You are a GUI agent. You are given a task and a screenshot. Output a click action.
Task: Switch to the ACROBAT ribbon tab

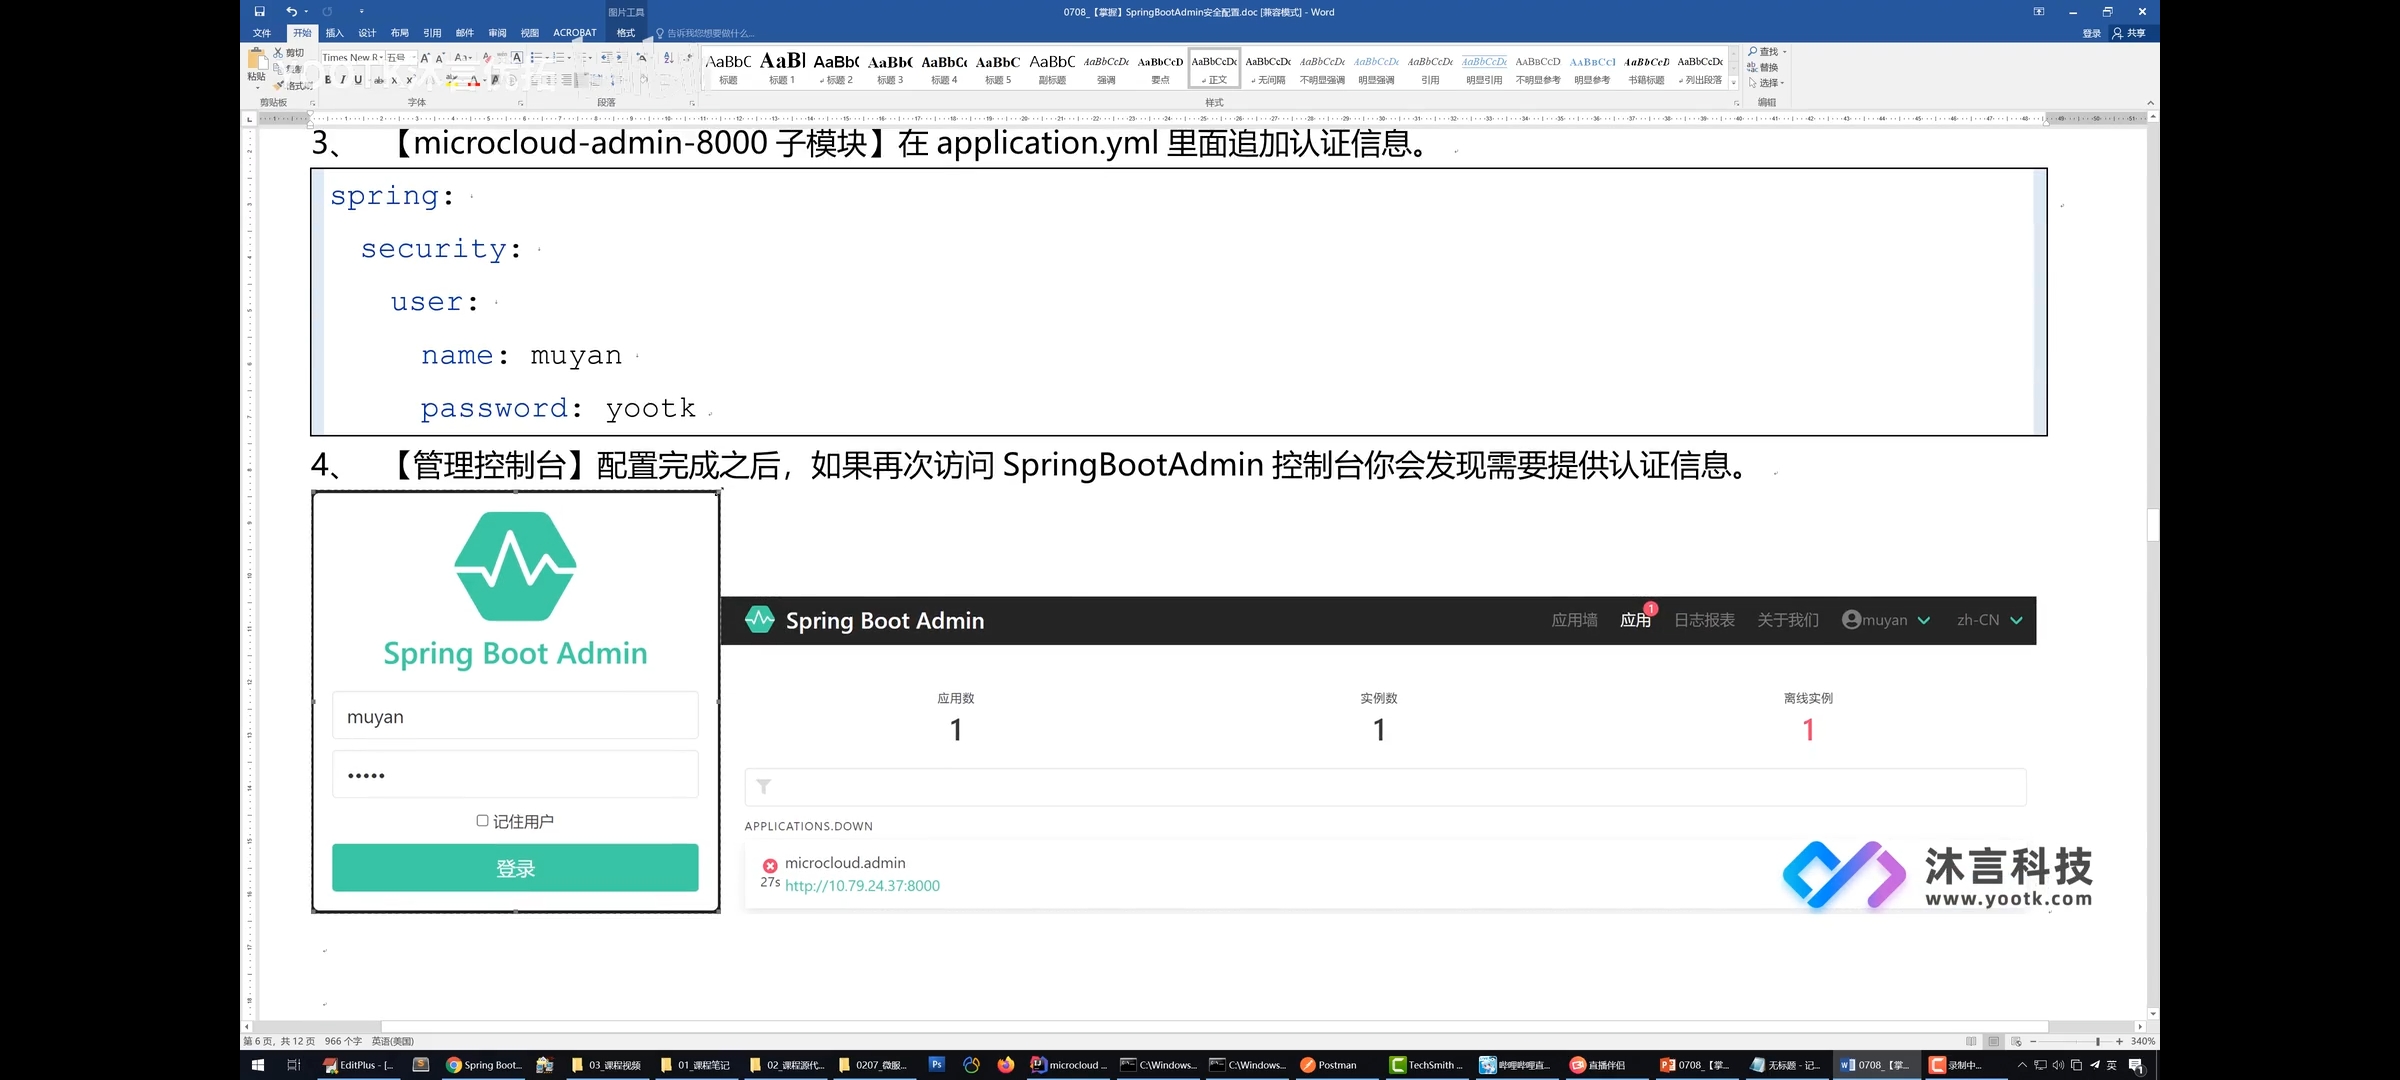tap(575, 33)
